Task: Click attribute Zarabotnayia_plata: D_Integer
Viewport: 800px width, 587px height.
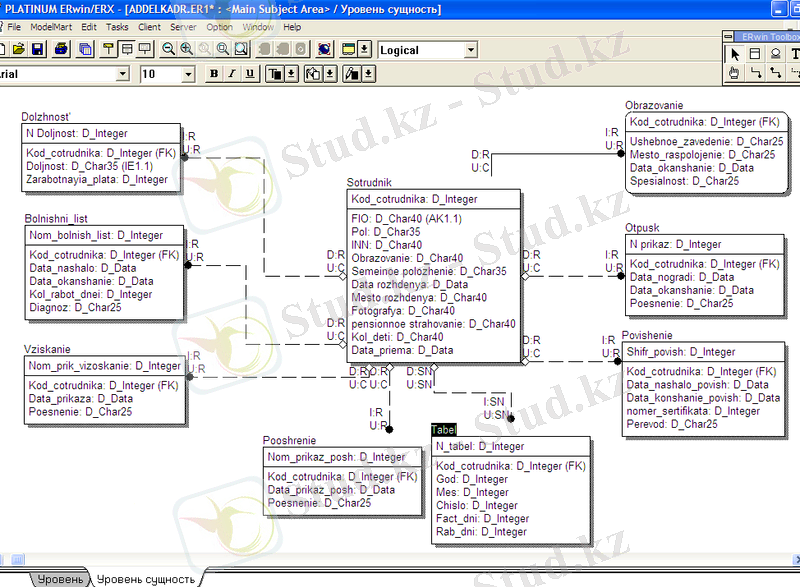Action: 97,180
